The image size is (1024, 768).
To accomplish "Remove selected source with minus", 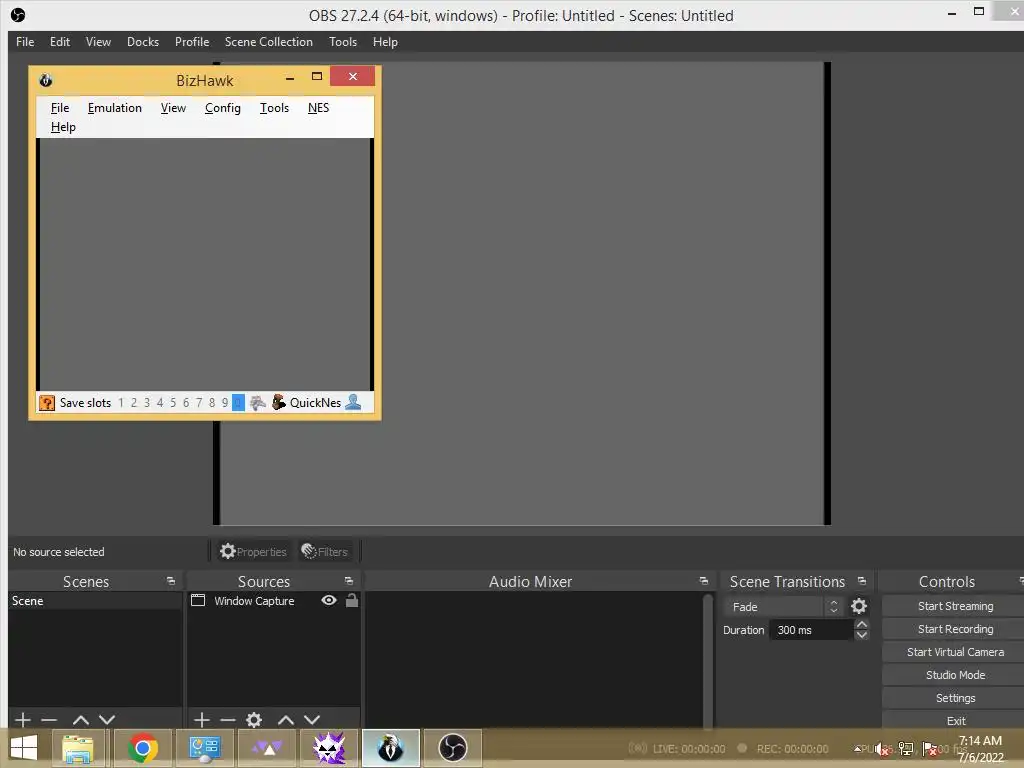I will pos(228,720).
